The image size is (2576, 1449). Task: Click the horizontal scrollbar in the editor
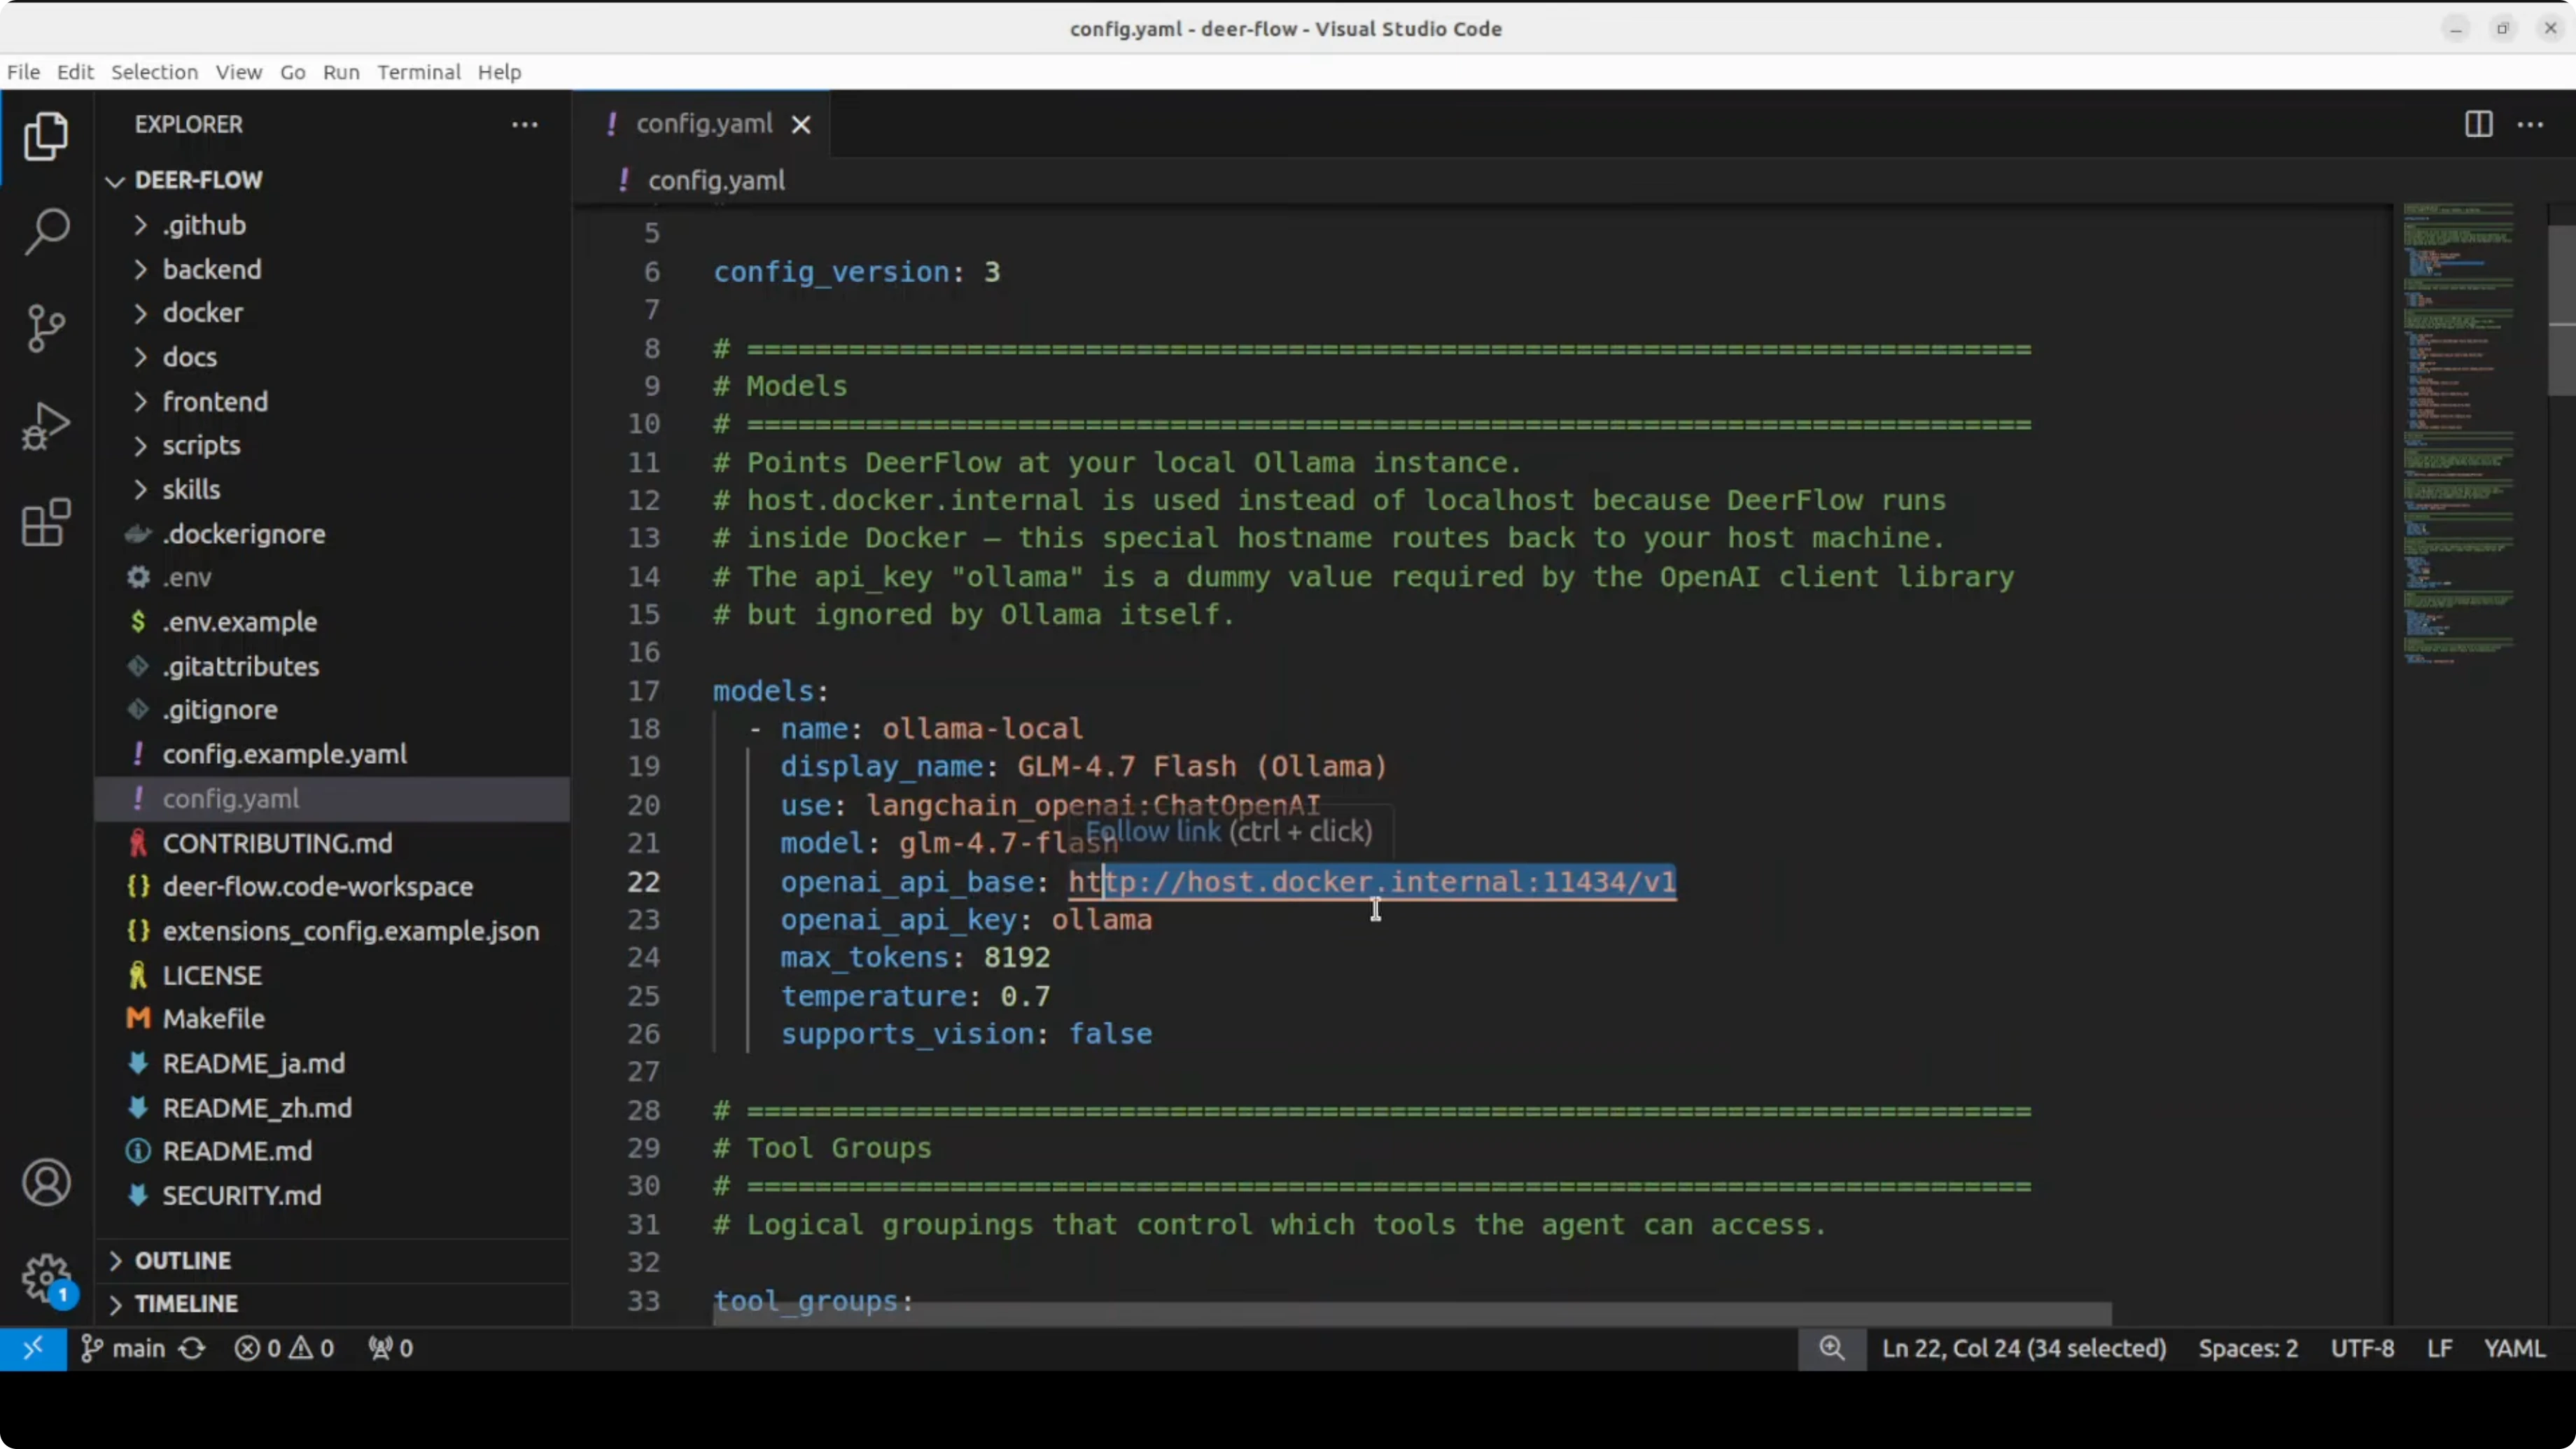point(1411,1314)
